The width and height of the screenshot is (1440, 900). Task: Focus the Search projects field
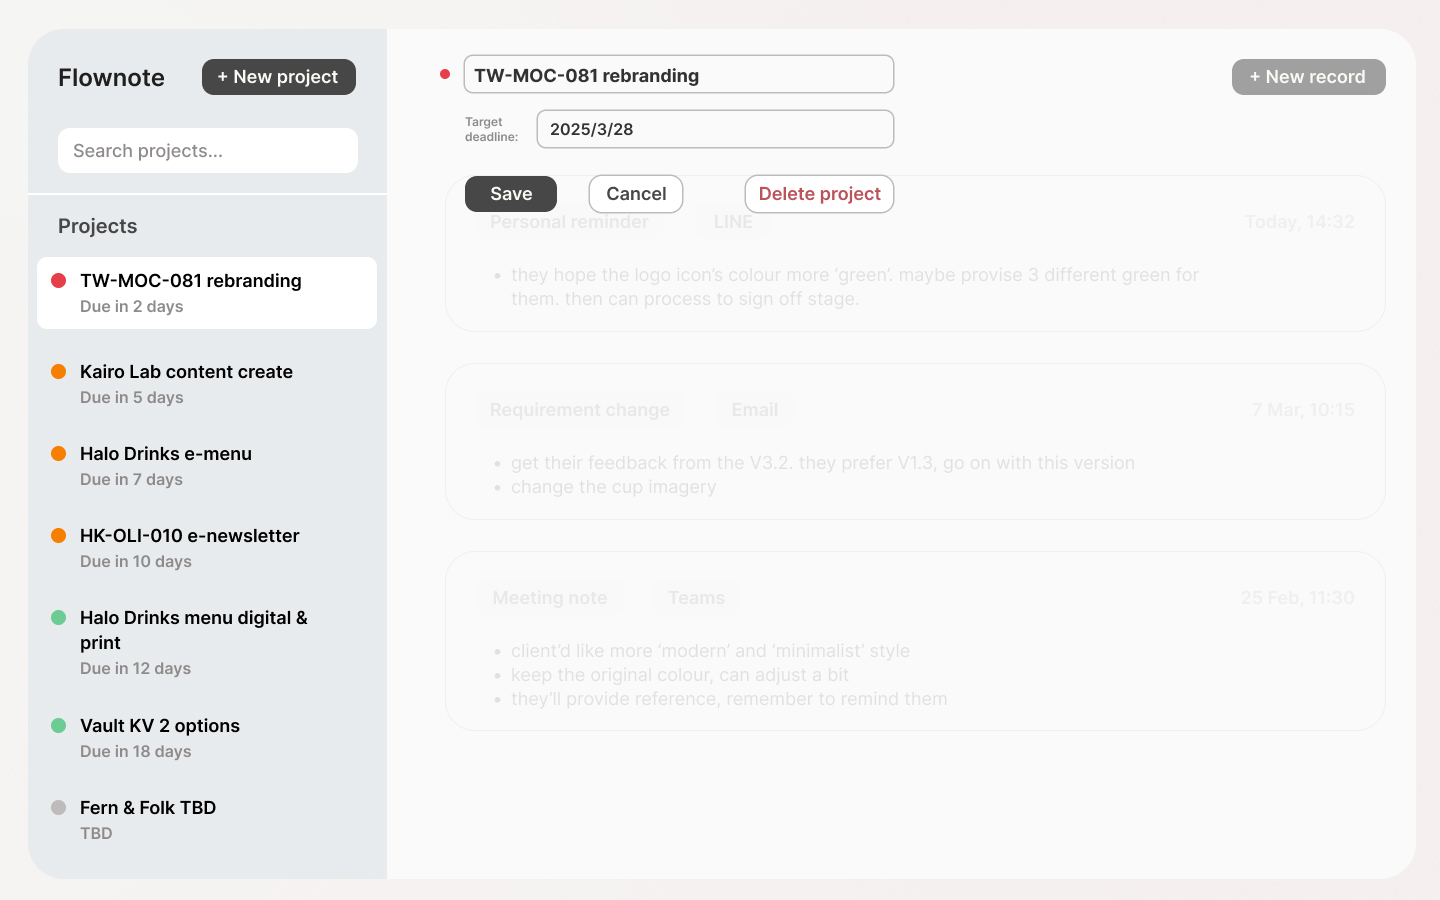[x=208, y=151]
